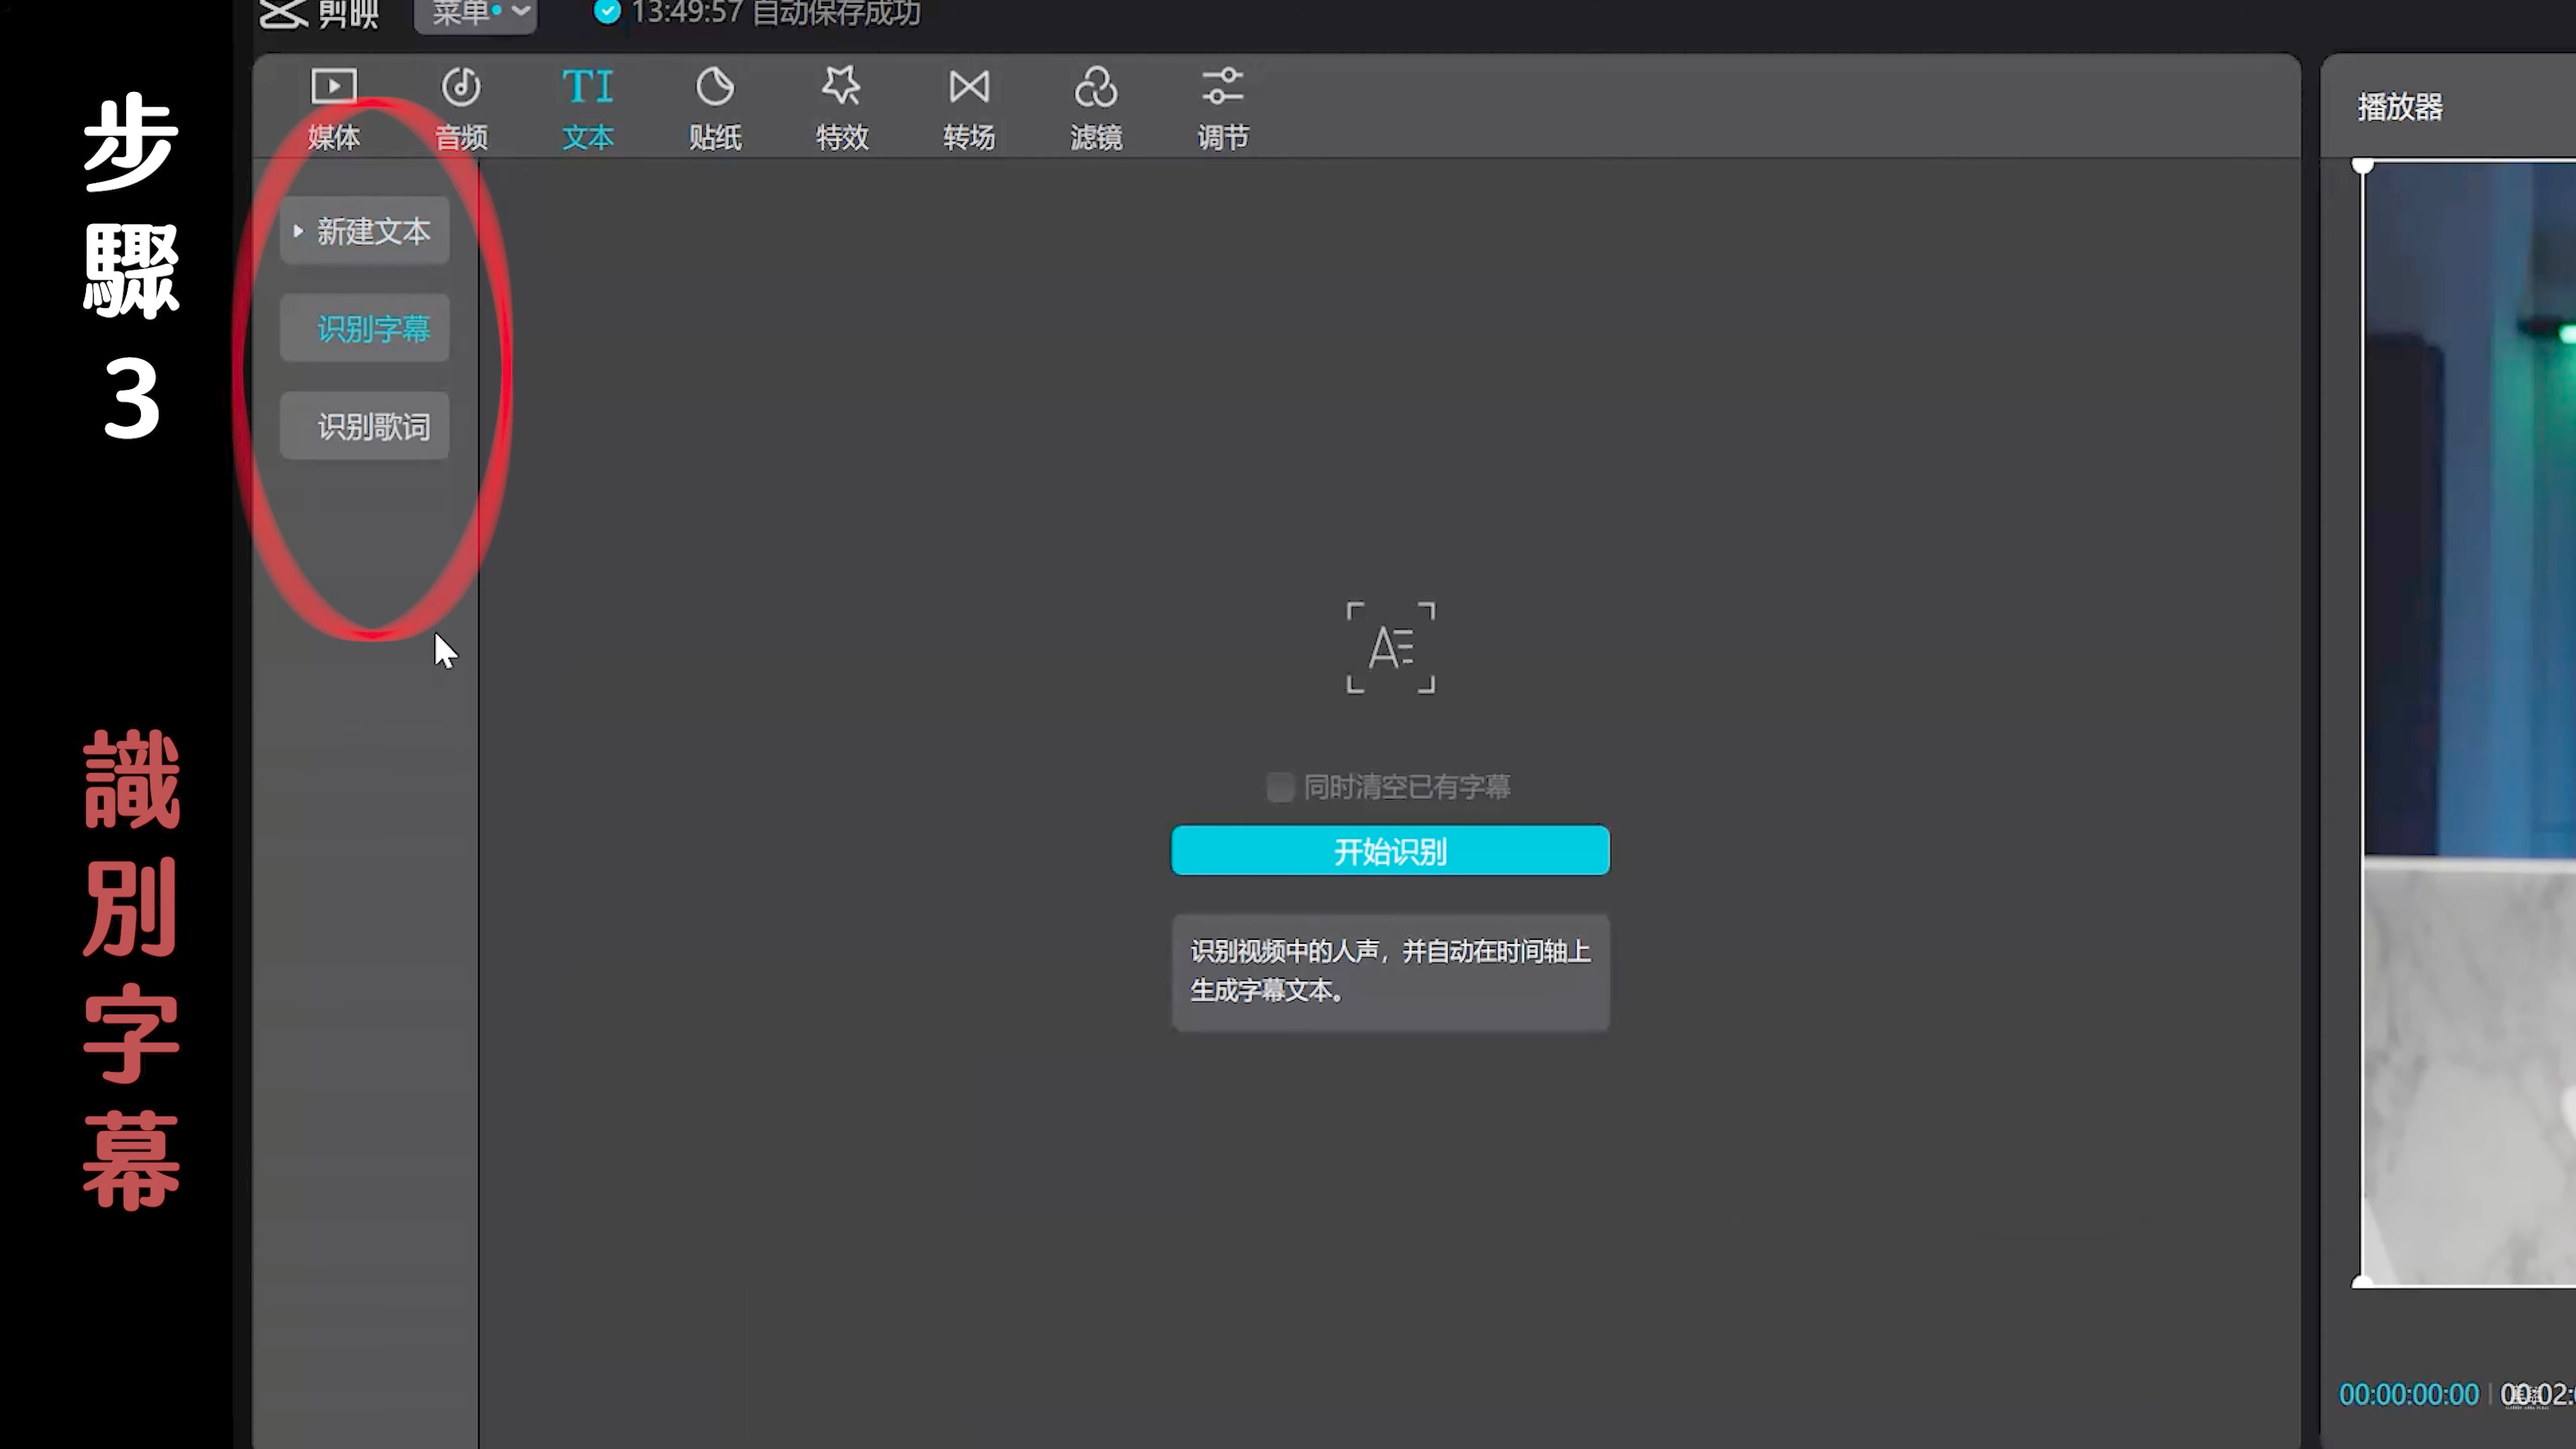Viewport: 2576px width, 1449px height.
Task: Click the subtitle recognition A icon
Action: [x=1390, y=648]
